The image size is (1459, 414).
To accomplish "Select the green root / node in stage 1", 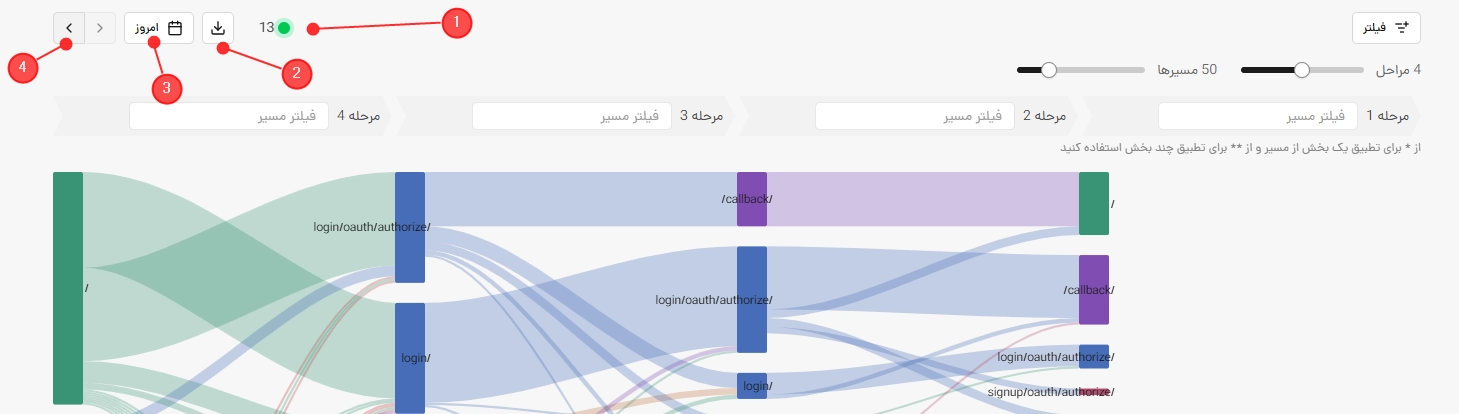I will coord(1094,203).
